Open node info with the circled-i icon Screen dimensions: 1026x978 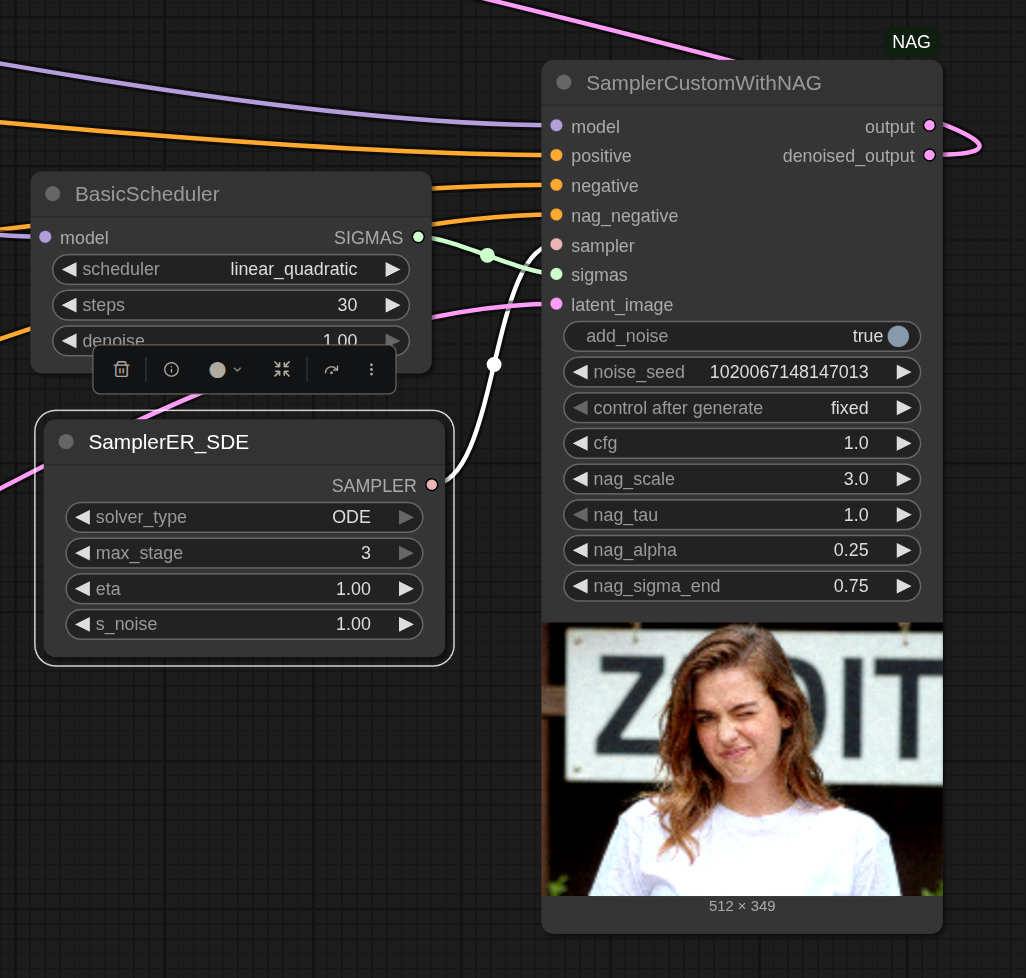click(x=171, y=370)
